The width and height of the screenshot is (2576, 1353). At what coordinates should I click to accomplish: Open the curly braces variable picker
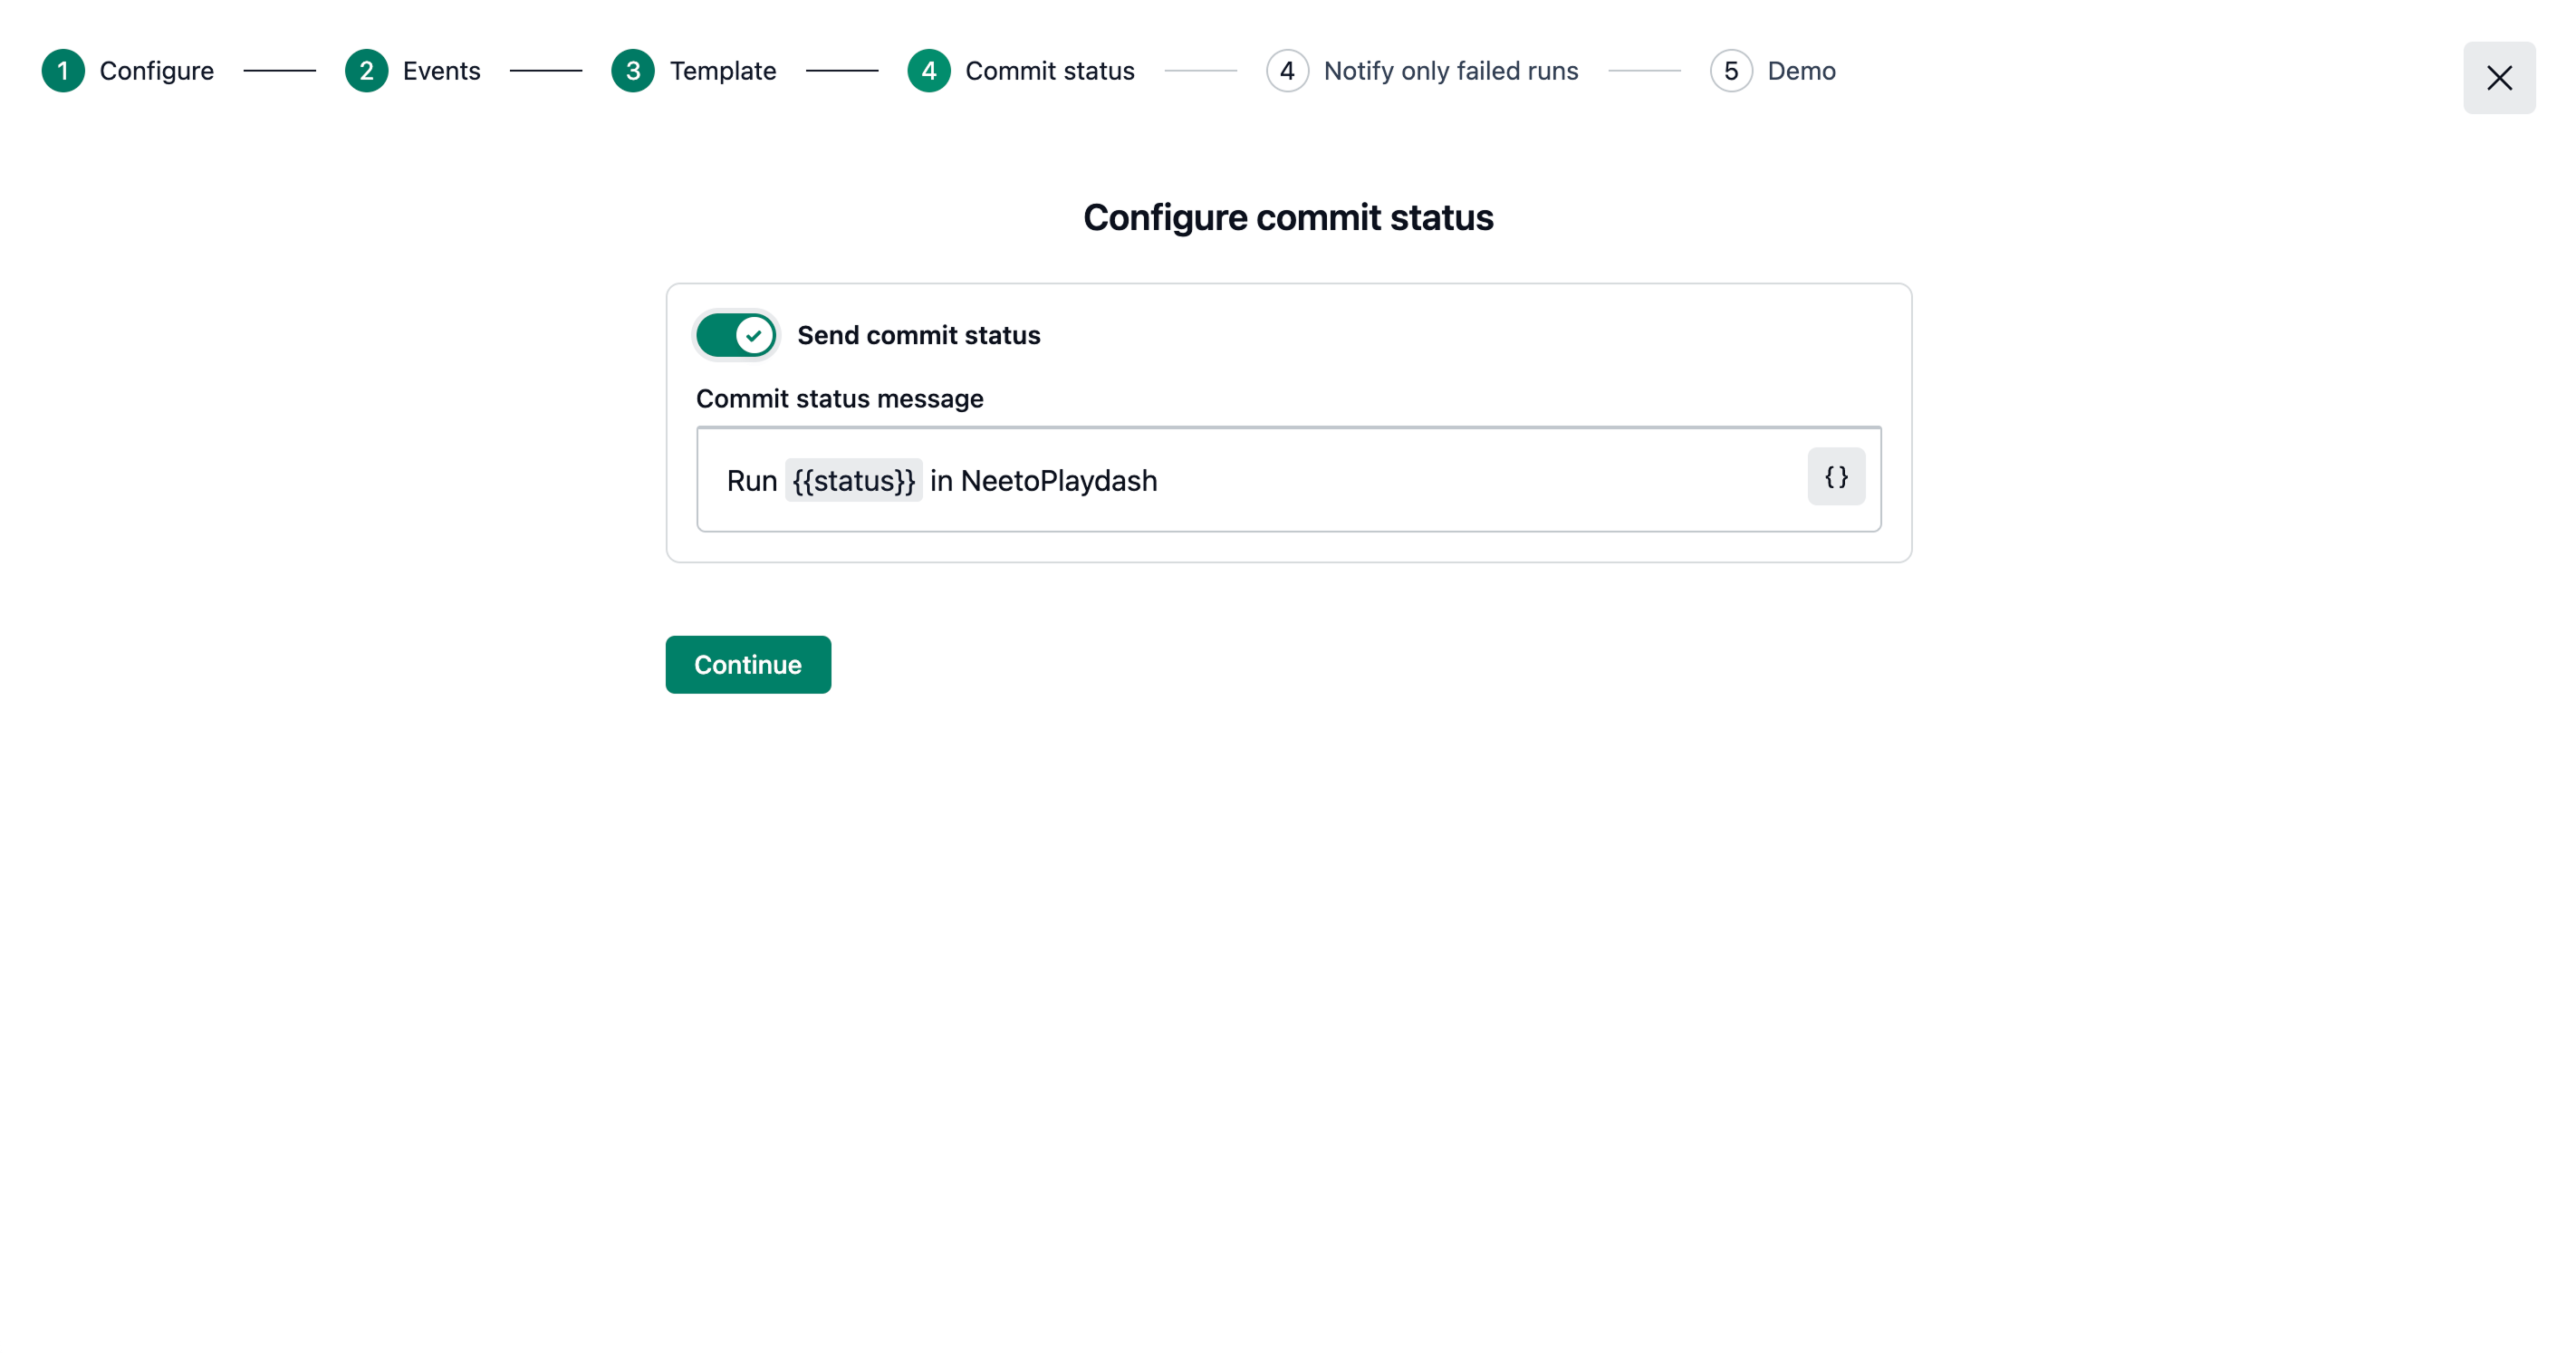pos(1836,477)
